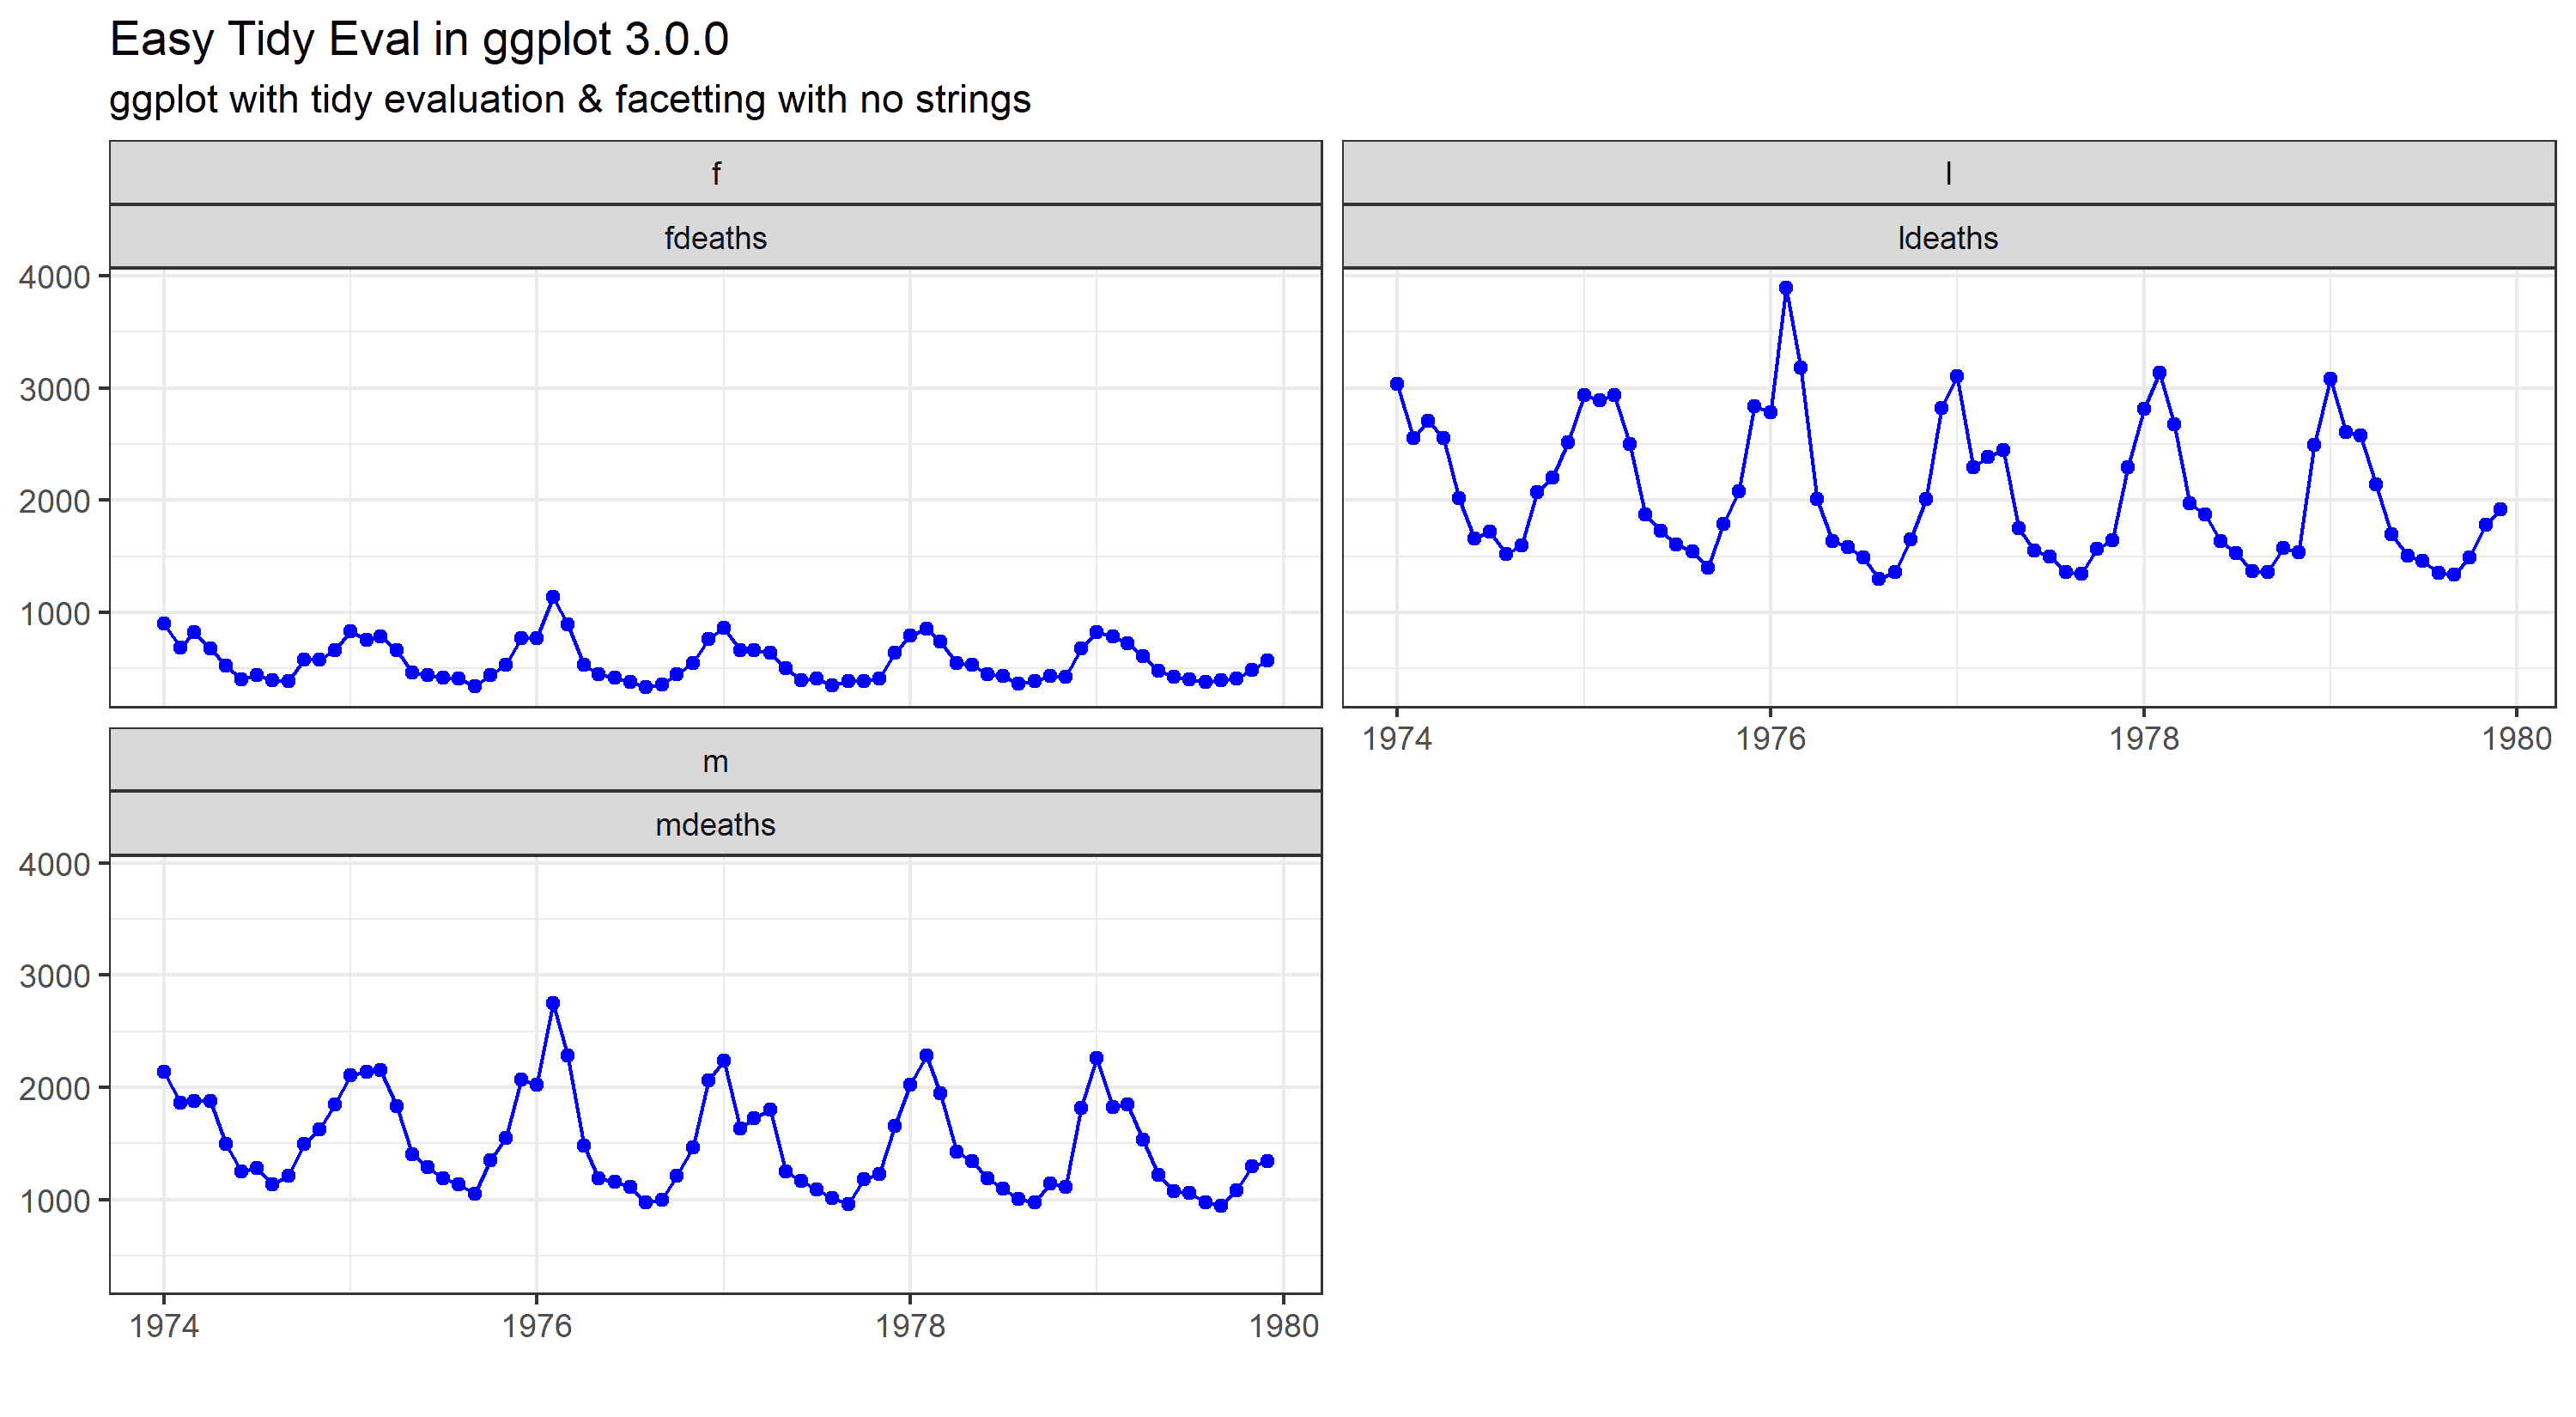Screen dimensions: 2576x1417
Task: Click the 1974 x-axis label under the mdeaths panel
Action: 164,1326
